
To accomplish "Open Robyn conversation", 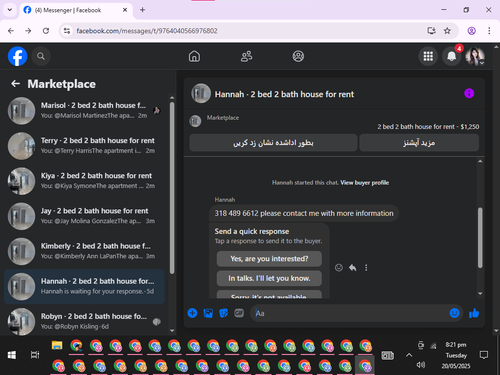I will 84,321.
